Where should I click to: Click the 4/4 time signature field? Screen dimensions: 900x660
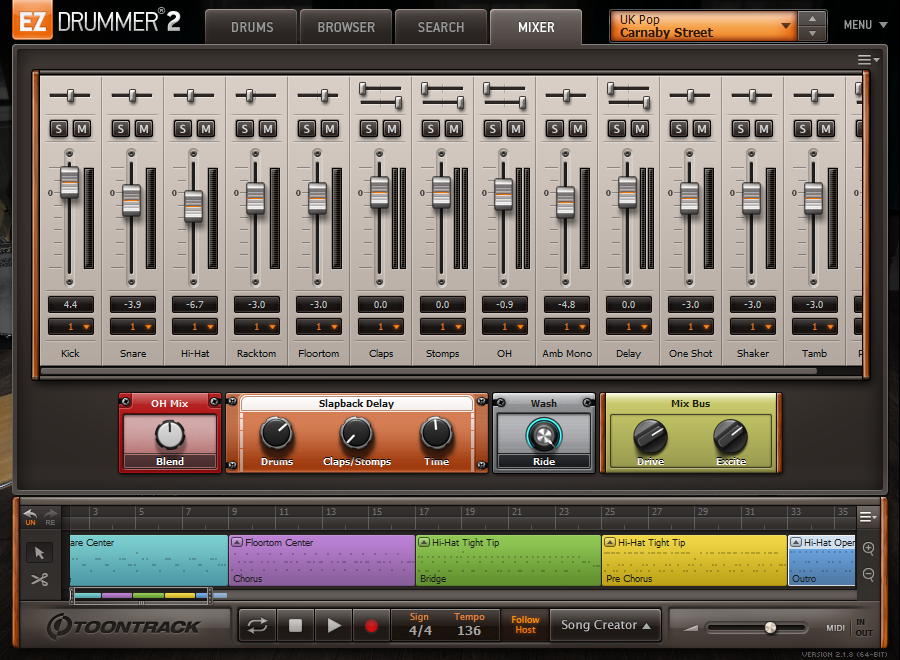pos(420,624)
